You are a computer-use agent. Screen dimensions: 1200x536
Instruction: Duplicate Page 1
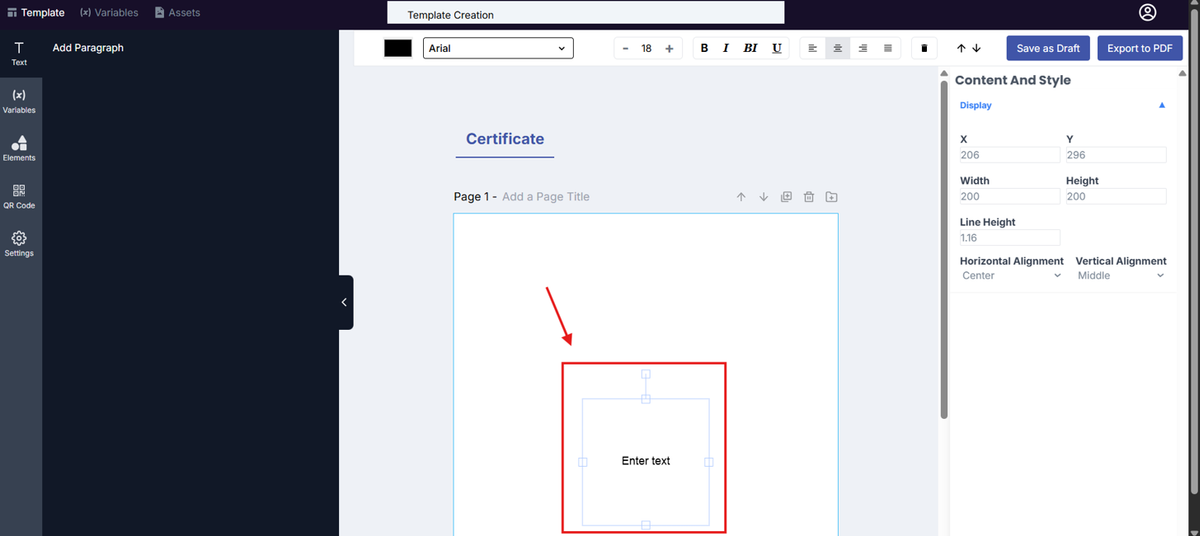(786, 197)
